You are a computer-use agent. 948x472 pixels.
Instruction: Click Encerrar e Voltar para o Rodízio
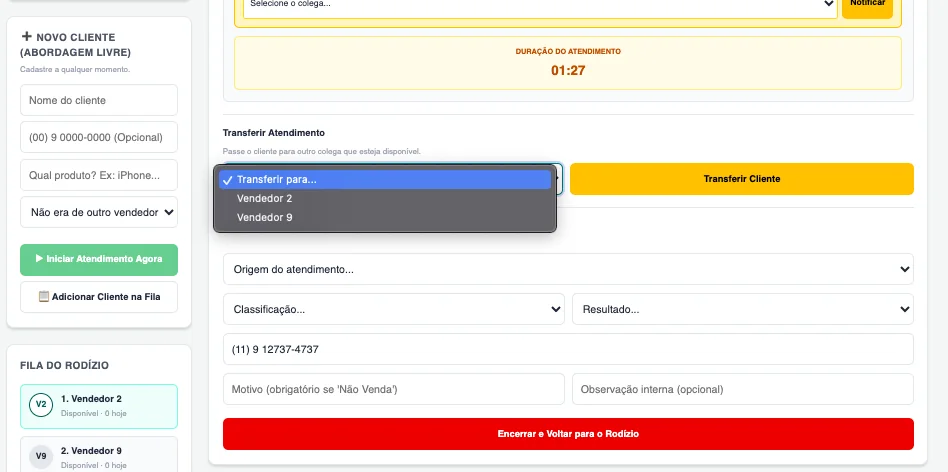[568, 434]
